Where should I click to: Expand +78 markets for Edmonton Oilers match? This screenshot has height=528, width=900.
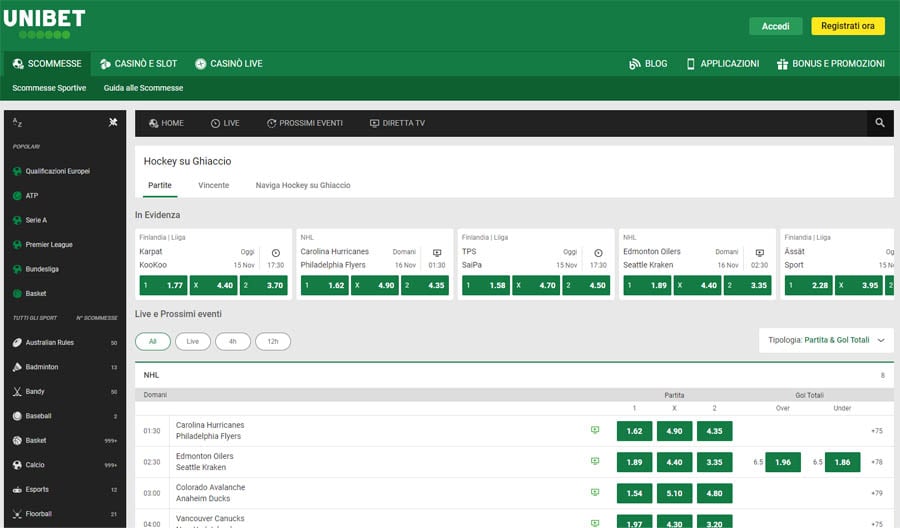pyautogui.click(x=876, y=462)
